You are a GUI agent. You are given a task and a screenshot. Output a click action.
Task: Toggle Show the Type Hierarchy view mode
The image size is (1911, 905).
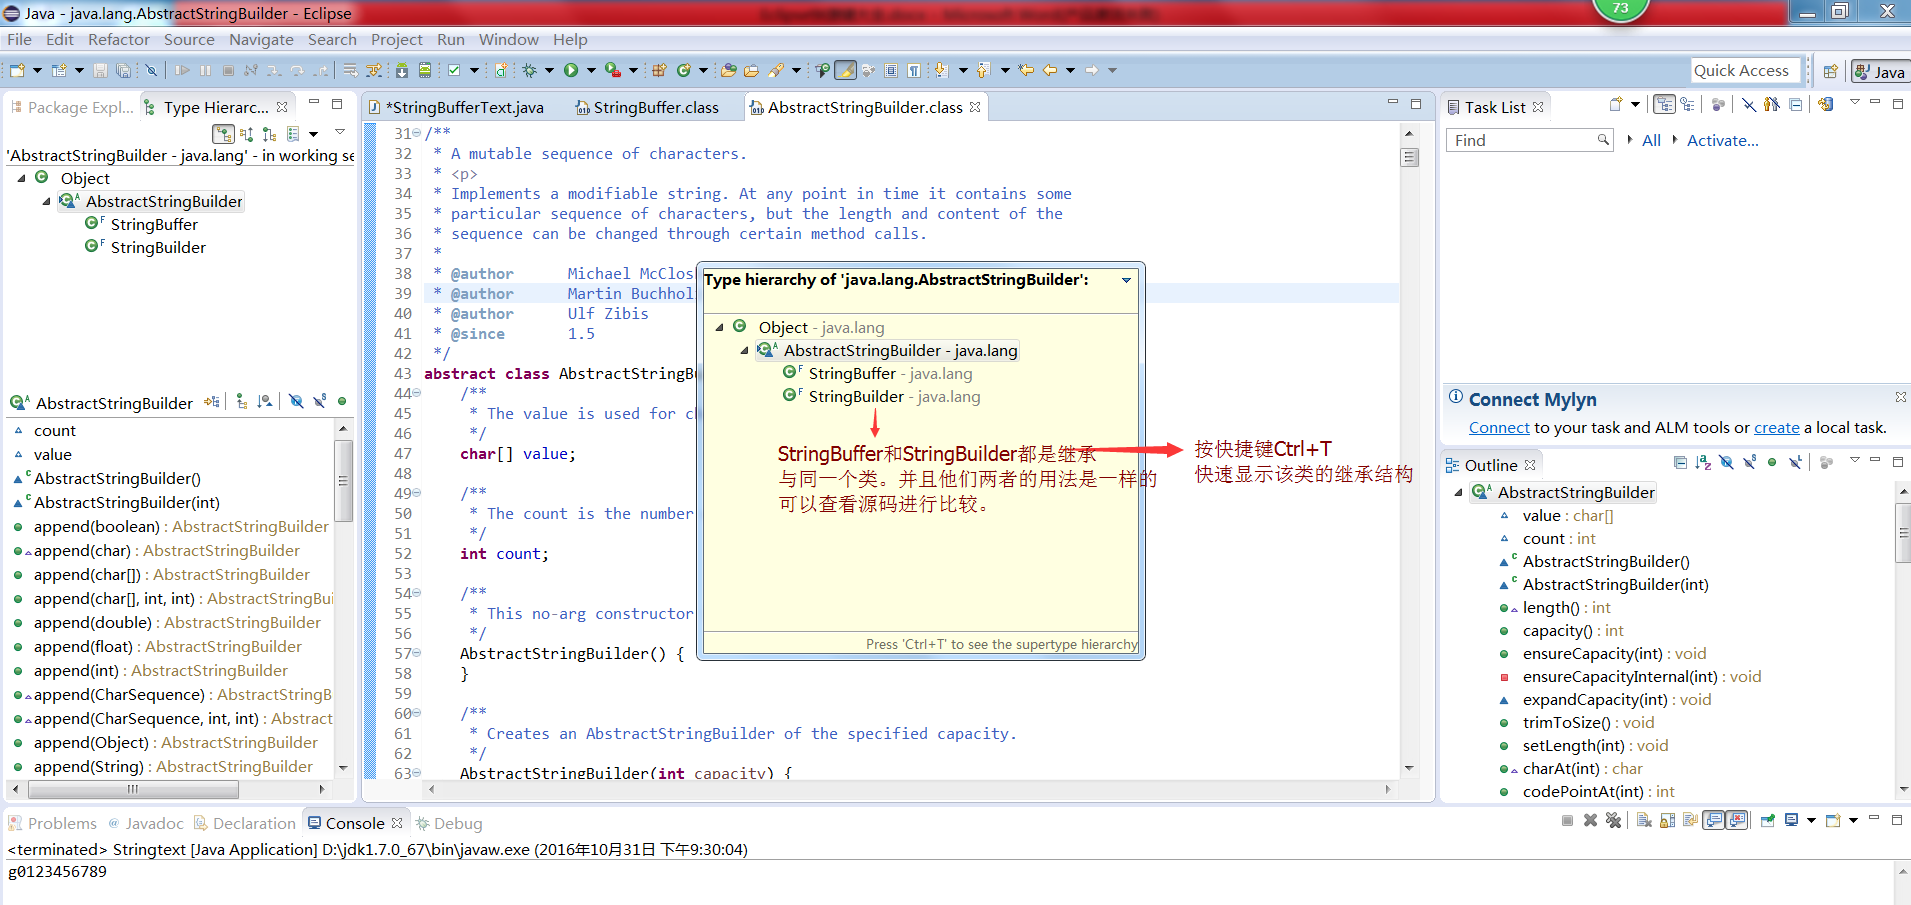[223, 134]
